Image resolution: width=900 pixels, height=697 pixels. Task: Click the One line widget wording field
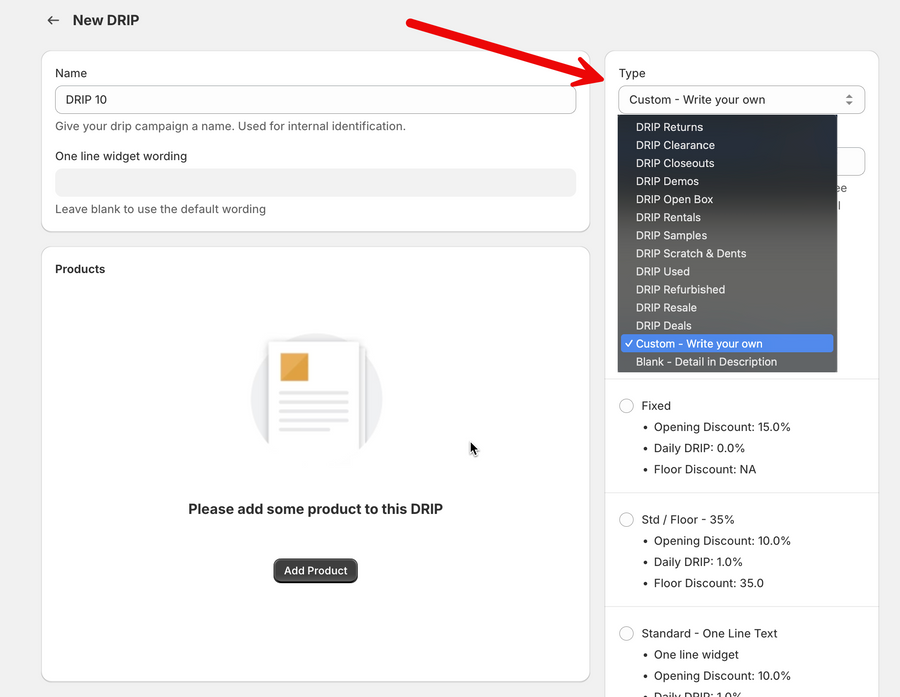click(x=315, y=183)
